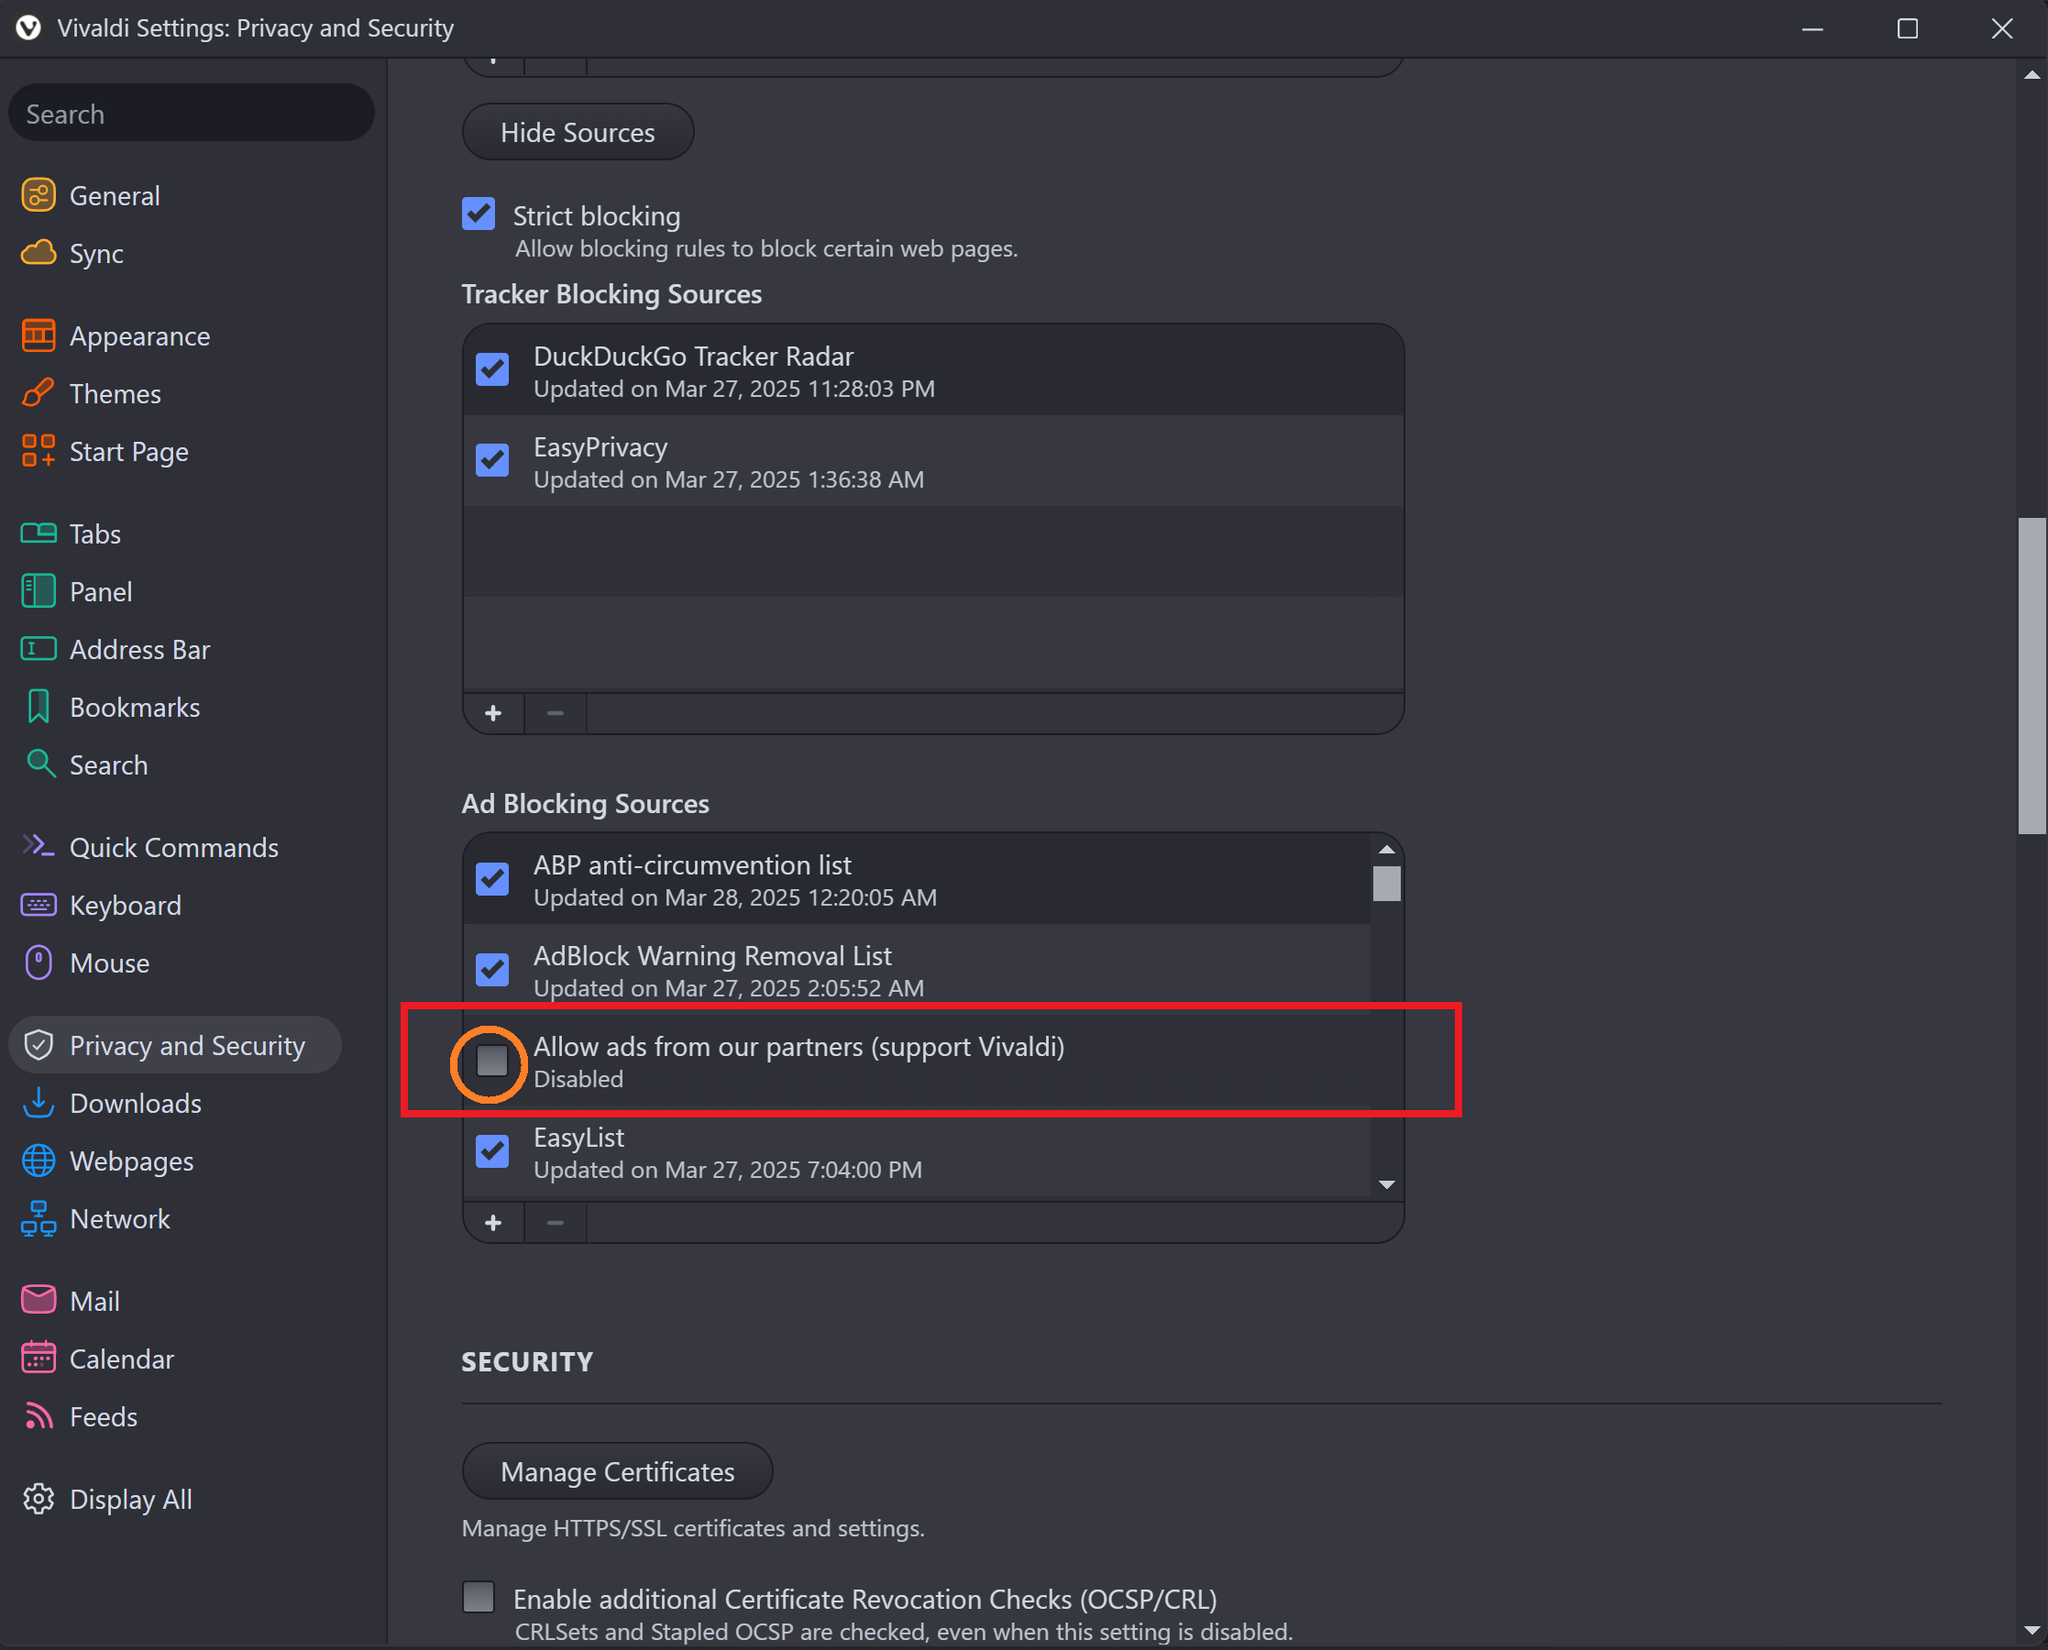Open Network settings icon
This screenshot has height=1650, width=2048.
pyautogui.click(x=38, y=1218)
